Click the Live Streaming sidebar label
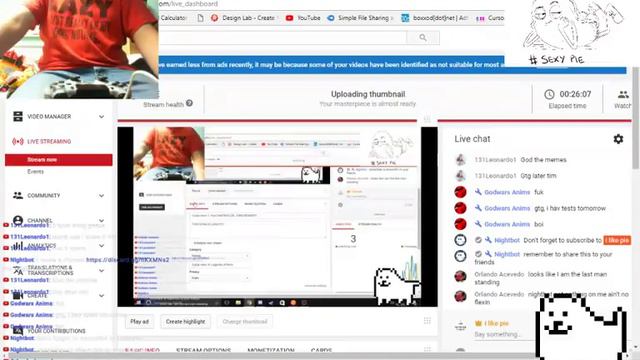Viewport: 640px width, 360px height. click(x=49, y=142)
